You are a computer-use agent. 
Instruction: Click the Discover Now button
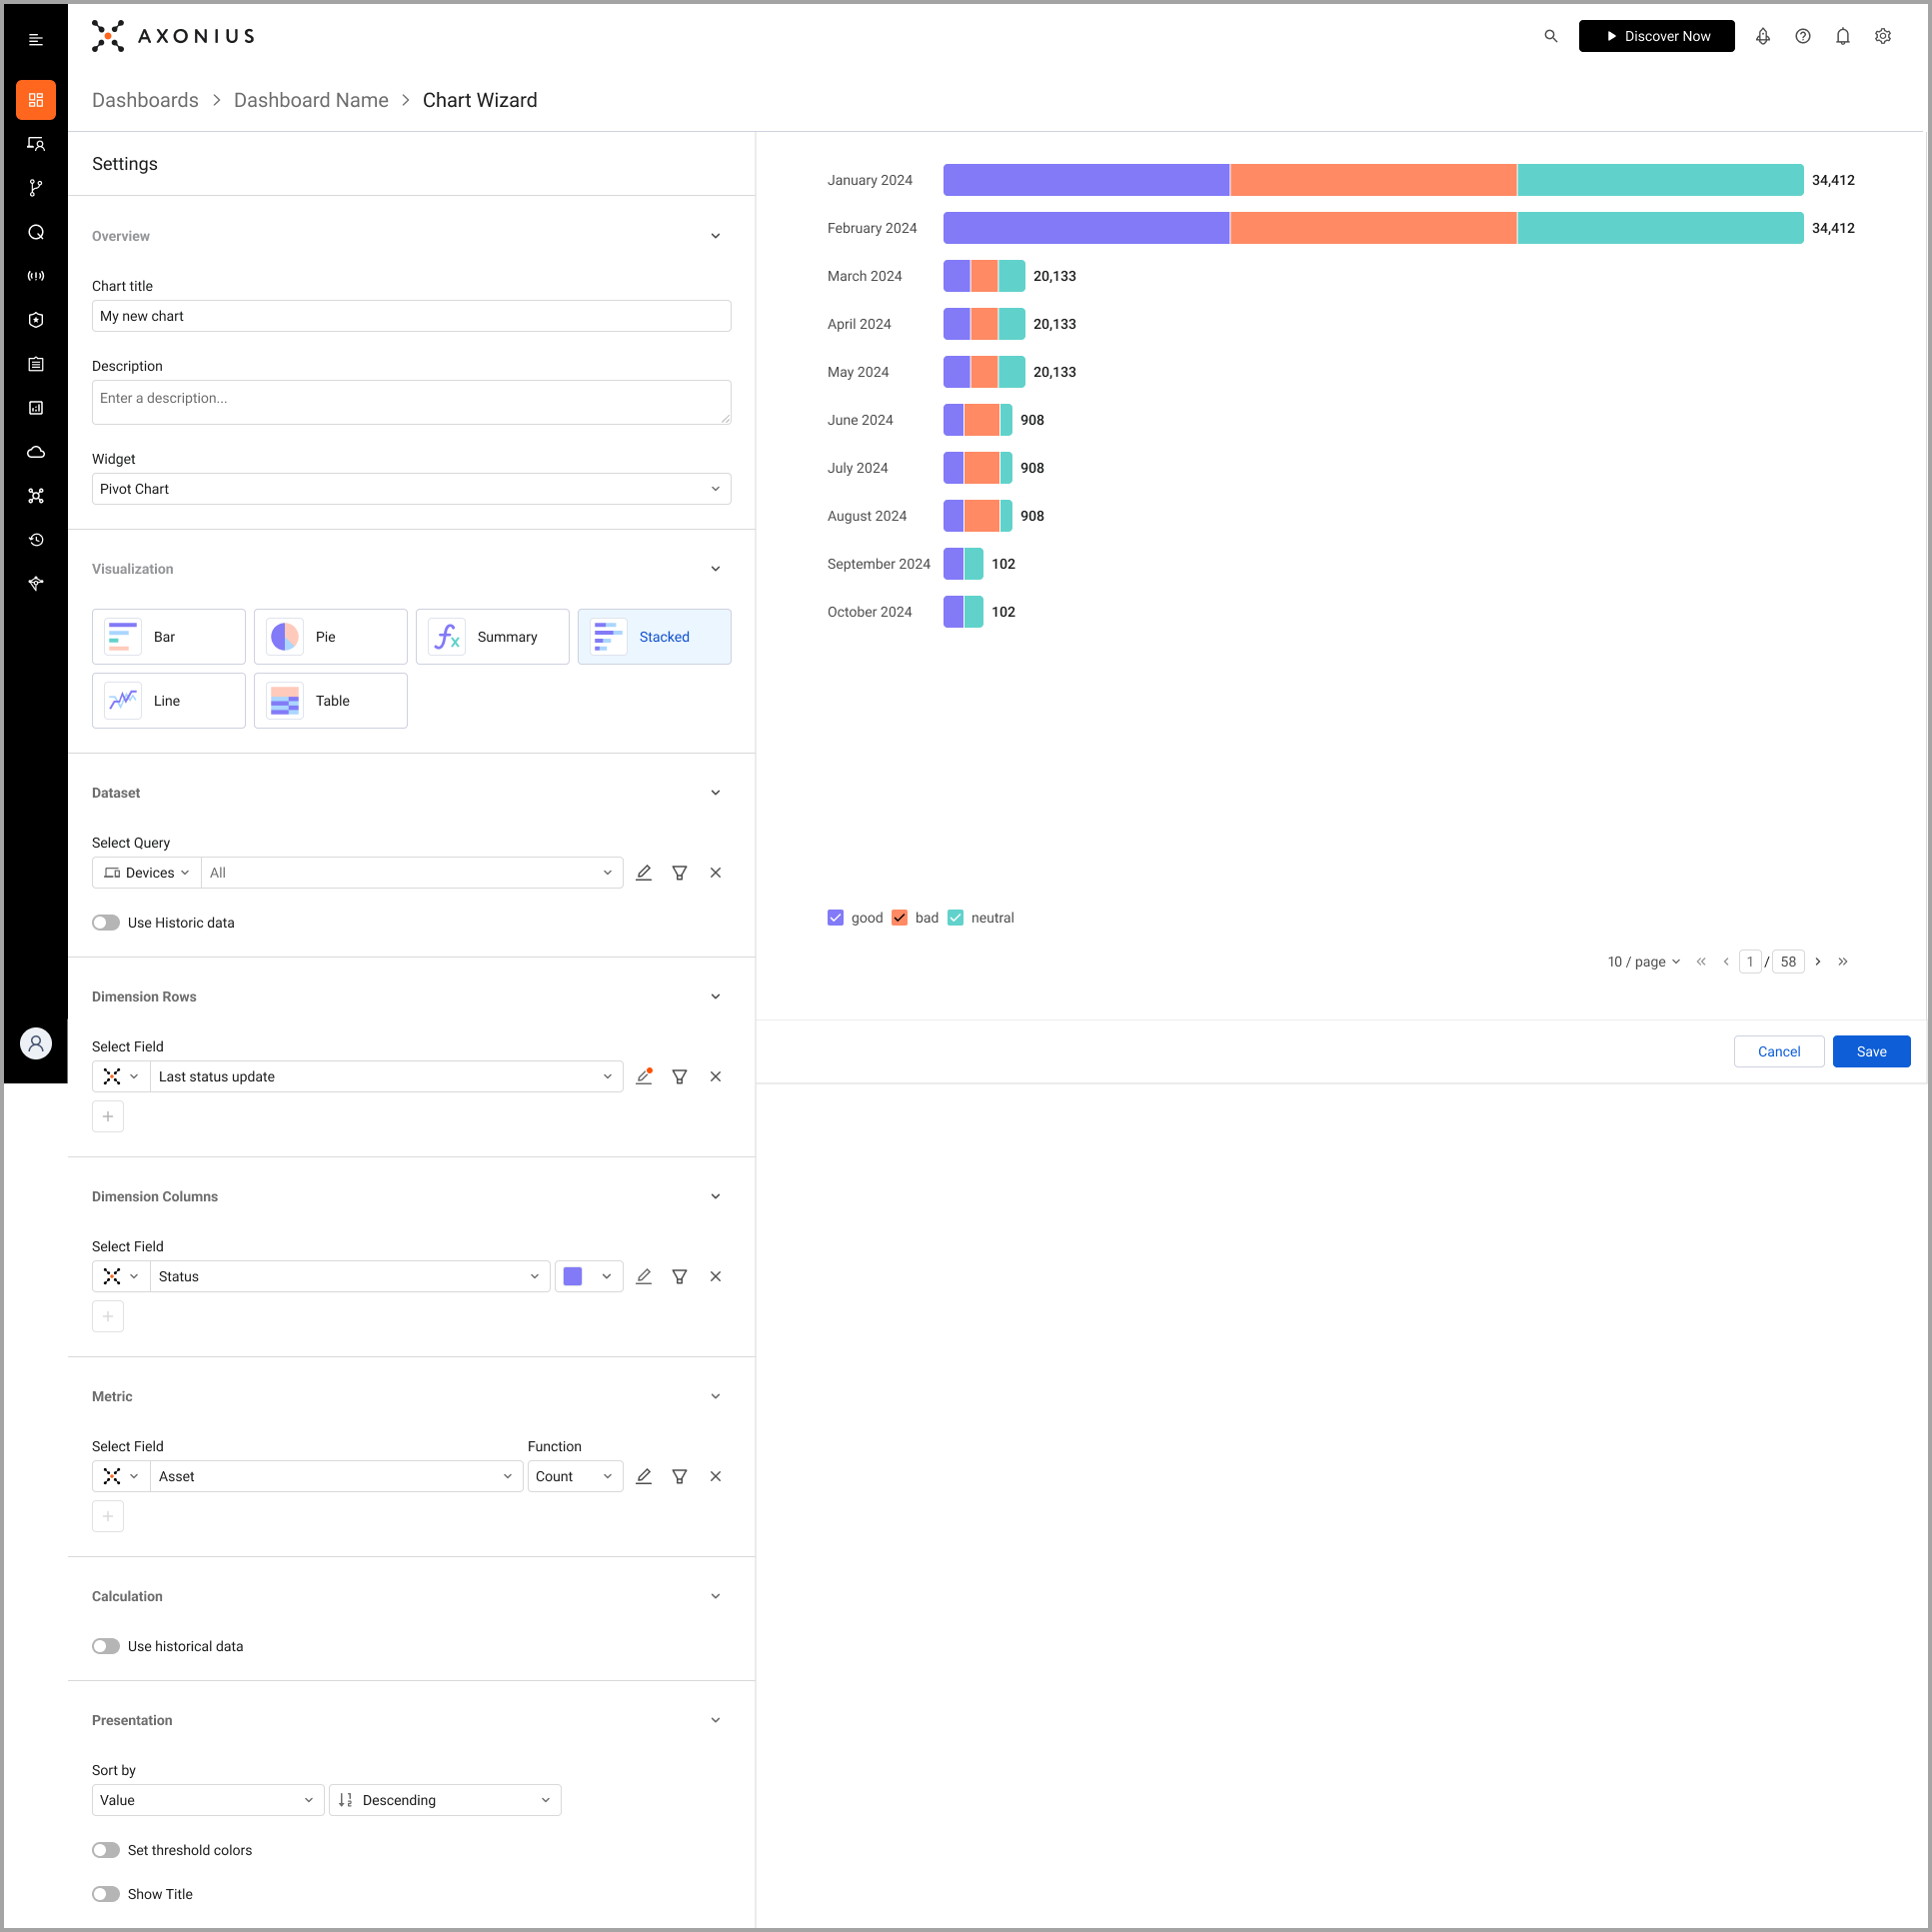[x=1656, y=36]
